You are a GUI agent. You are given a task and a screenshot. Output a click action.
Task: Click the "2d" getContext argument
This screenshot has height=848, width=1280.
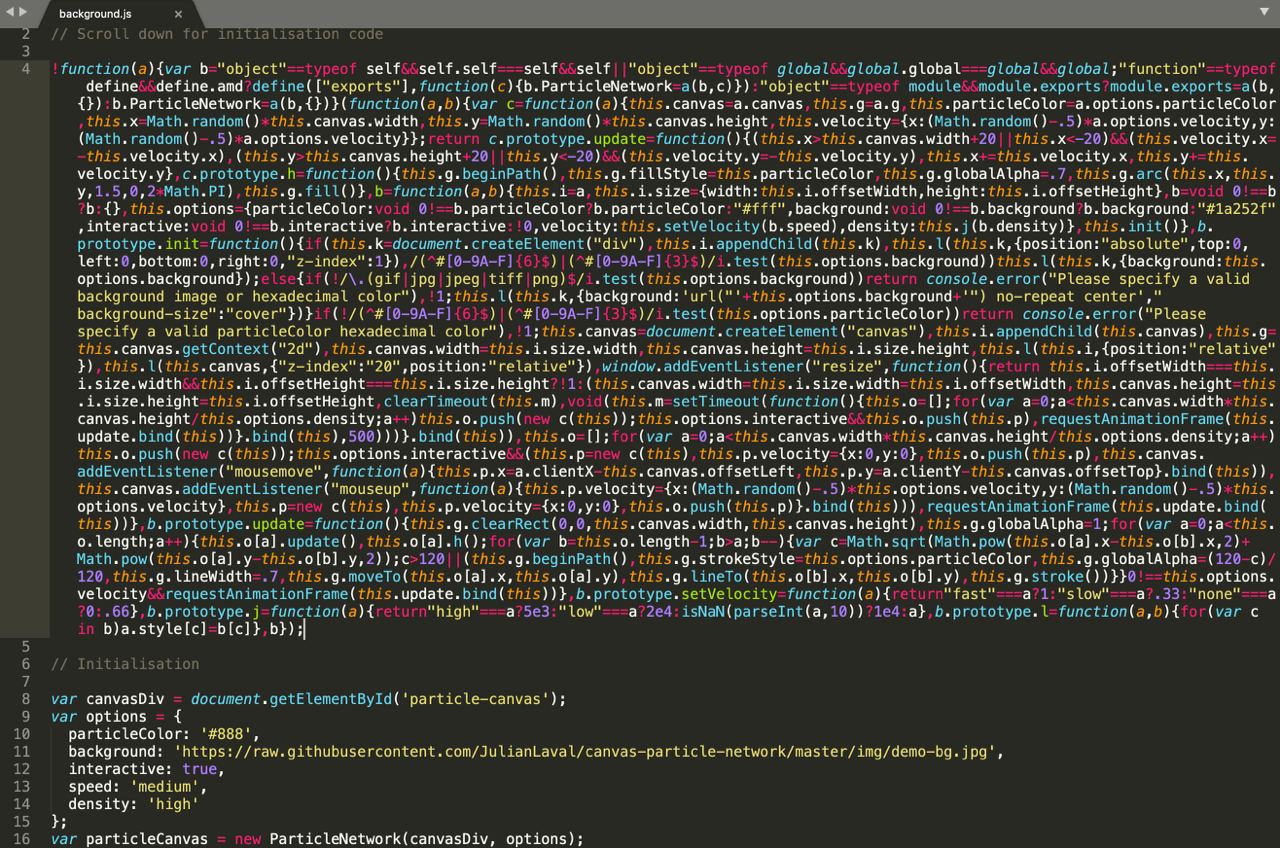point(296,349)
